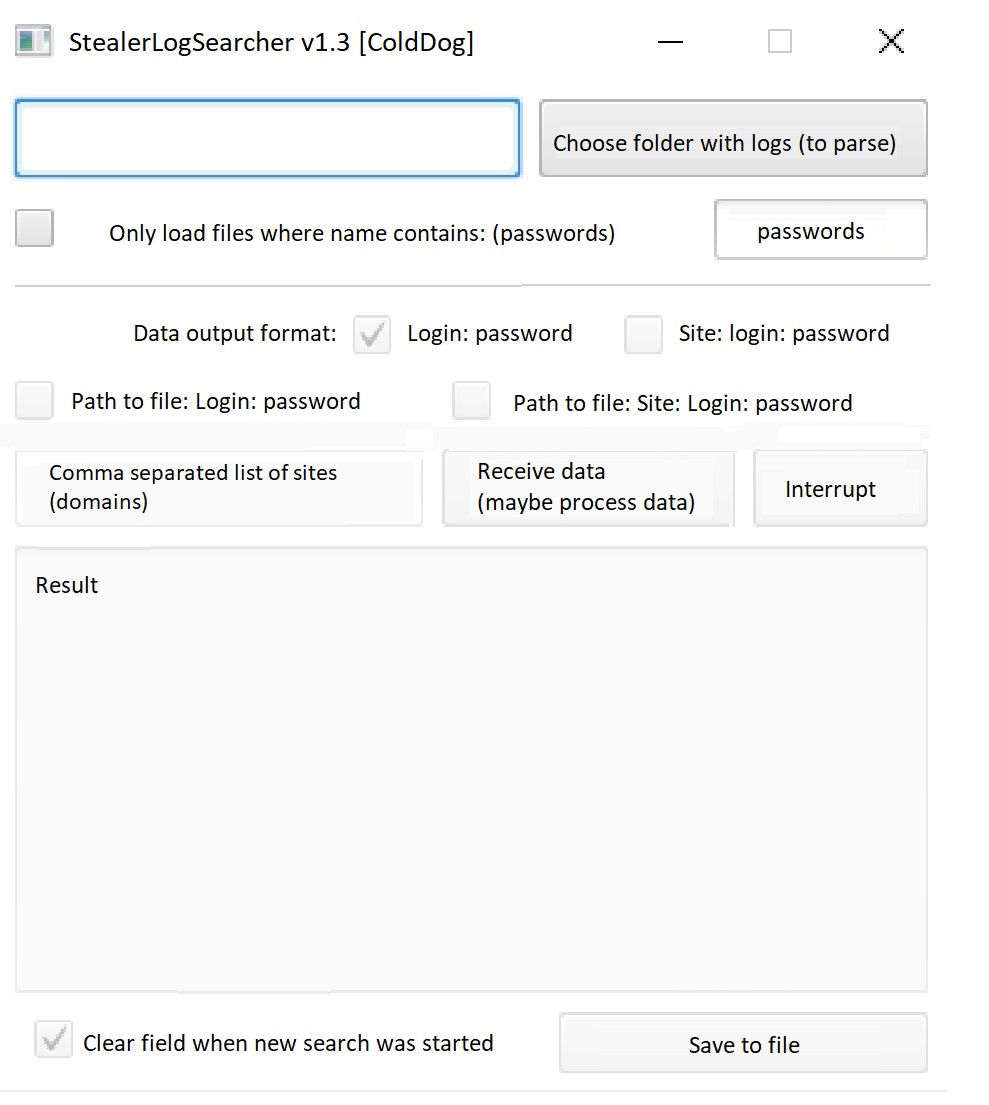Click the Save to file button

pyautogui.click(x=743, y=1044)
